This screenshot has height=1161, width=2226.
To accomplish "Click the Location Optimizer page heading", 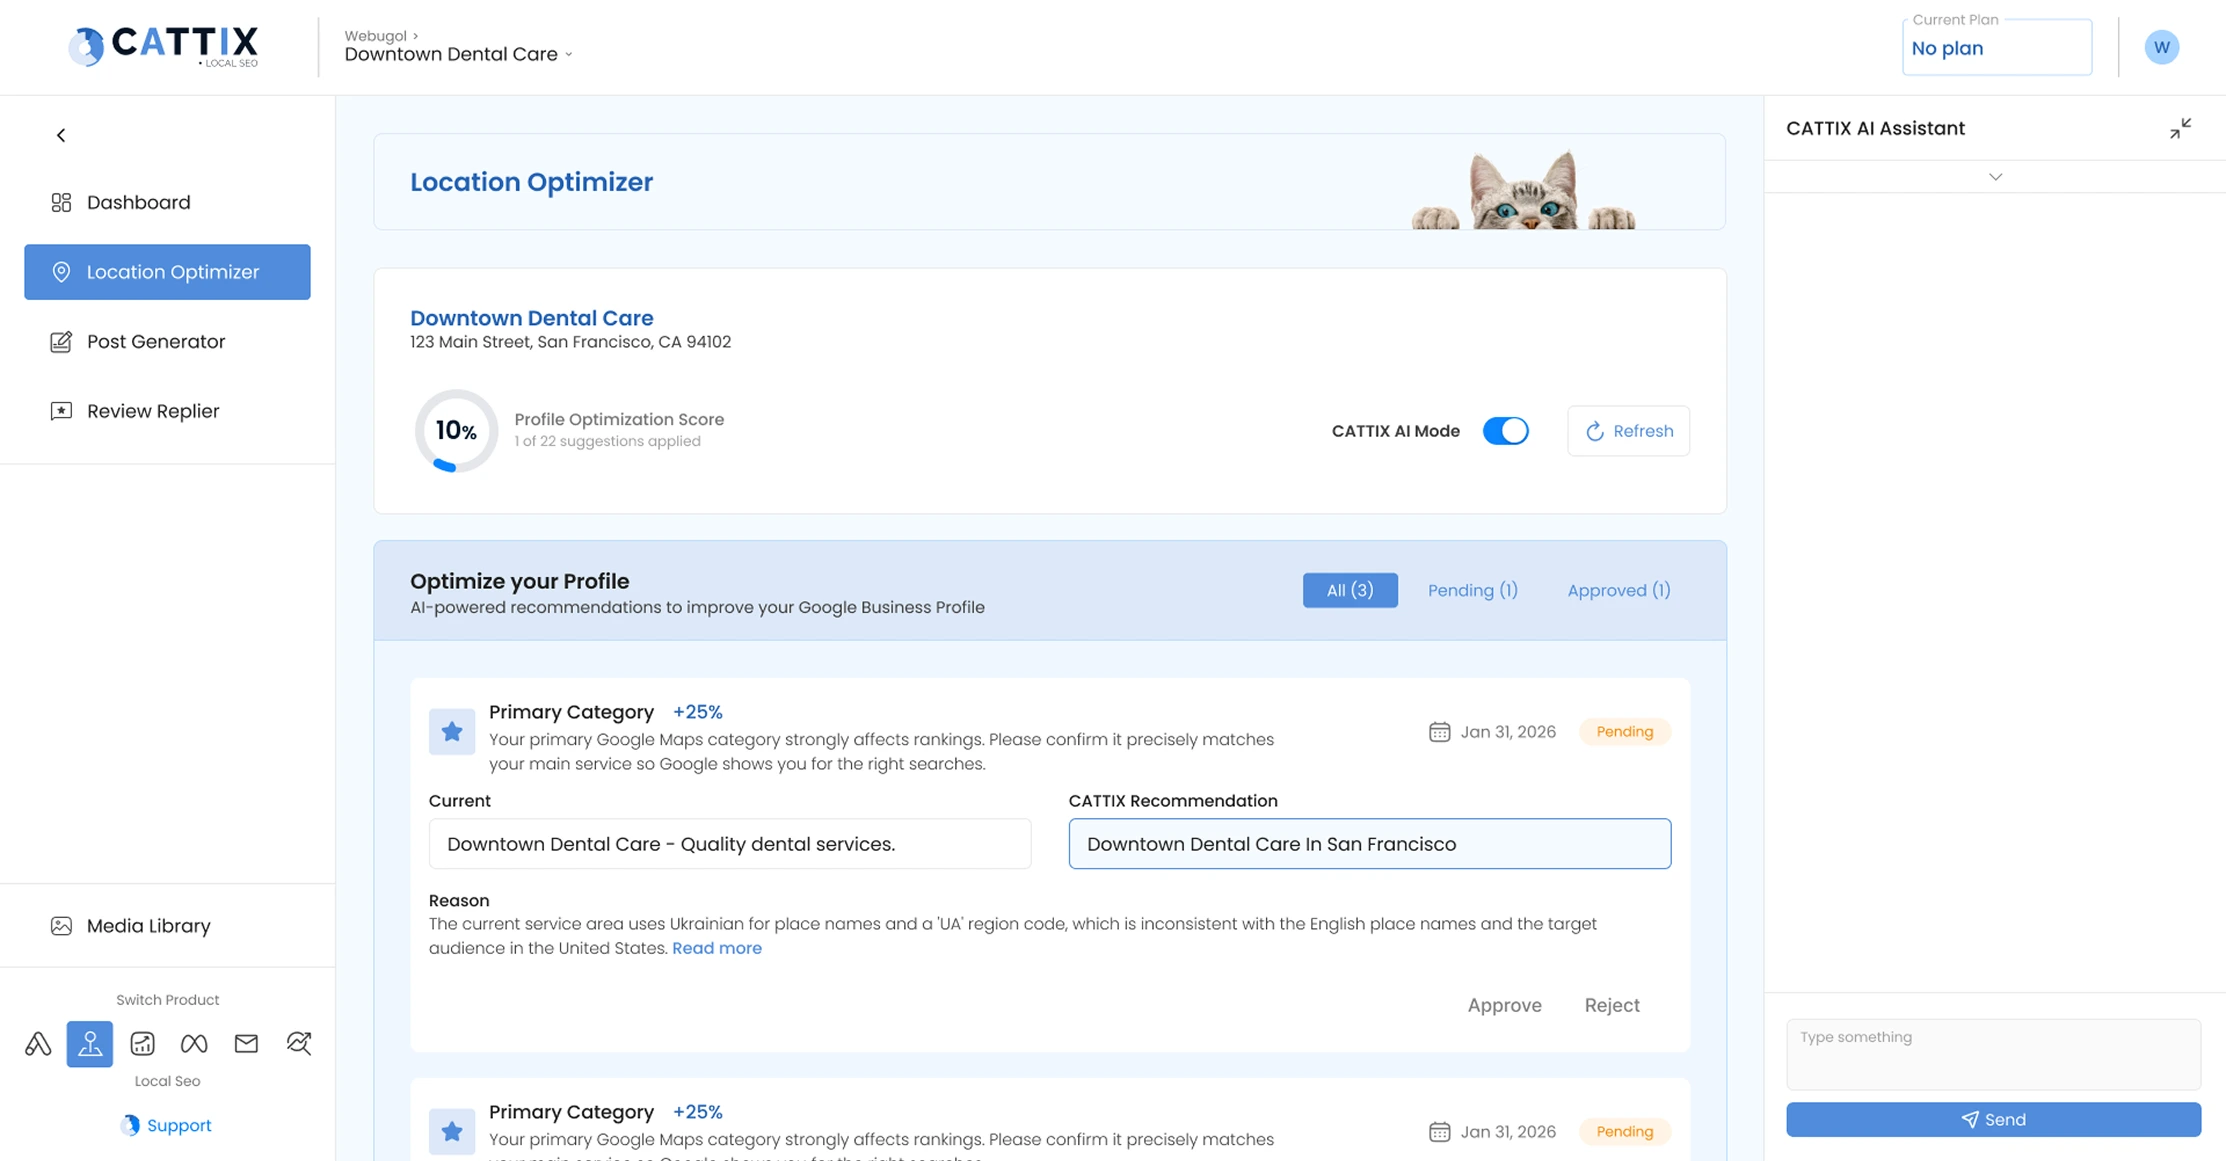I will click(531, 182).
